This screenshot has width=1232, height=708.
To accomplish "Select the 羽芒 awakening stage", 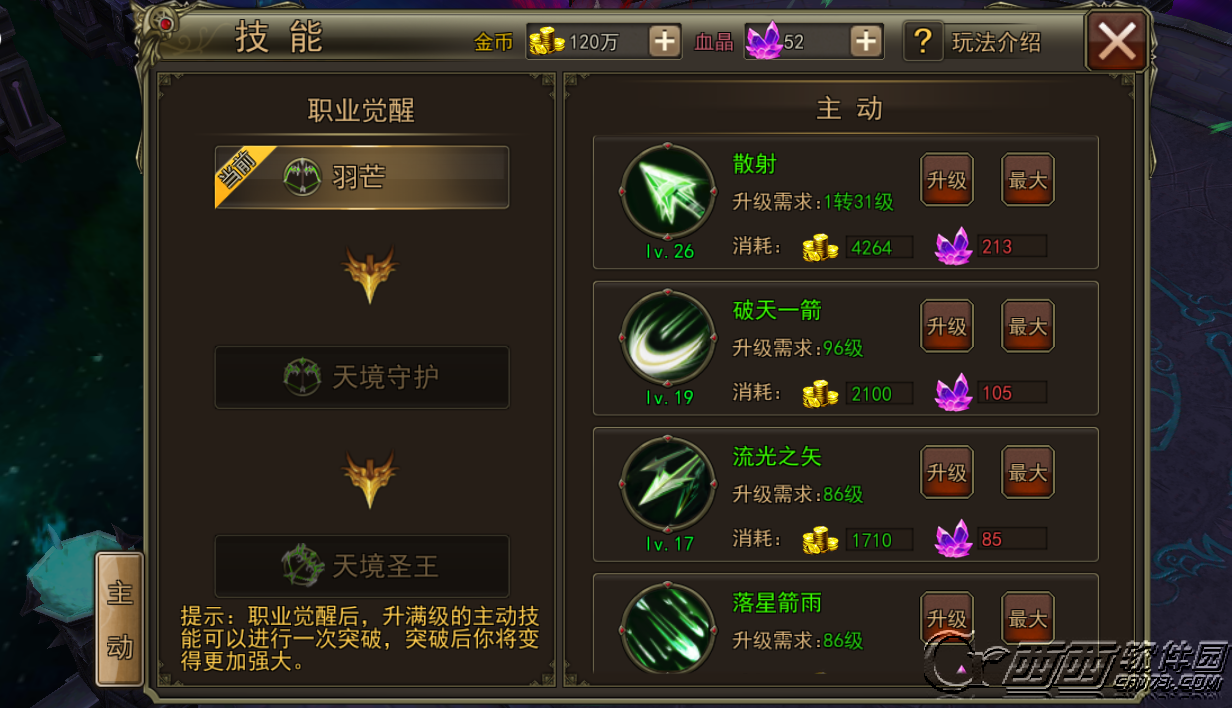I will pos(362,177).
